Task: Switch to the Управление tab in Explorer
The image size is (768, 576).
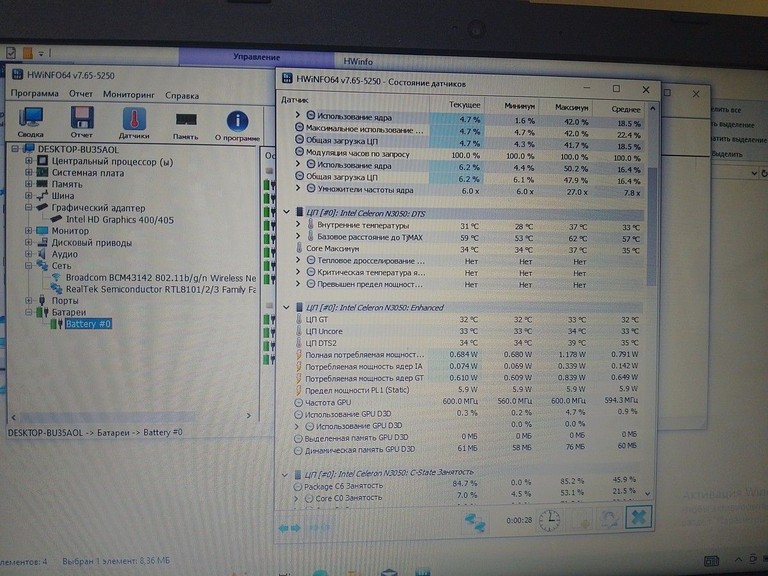Action: click(257, 57)
